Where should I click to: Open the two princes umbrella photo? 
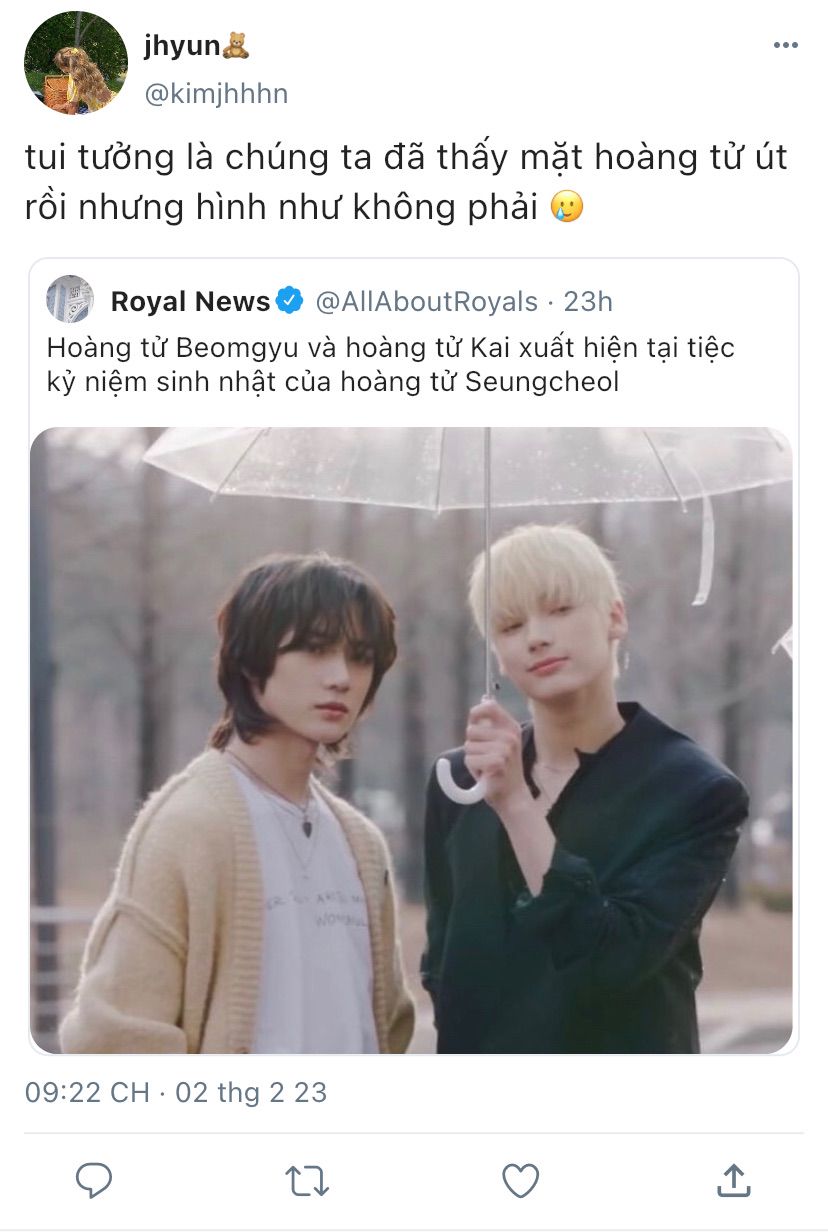pyautogui.click(x=412, y=740)
